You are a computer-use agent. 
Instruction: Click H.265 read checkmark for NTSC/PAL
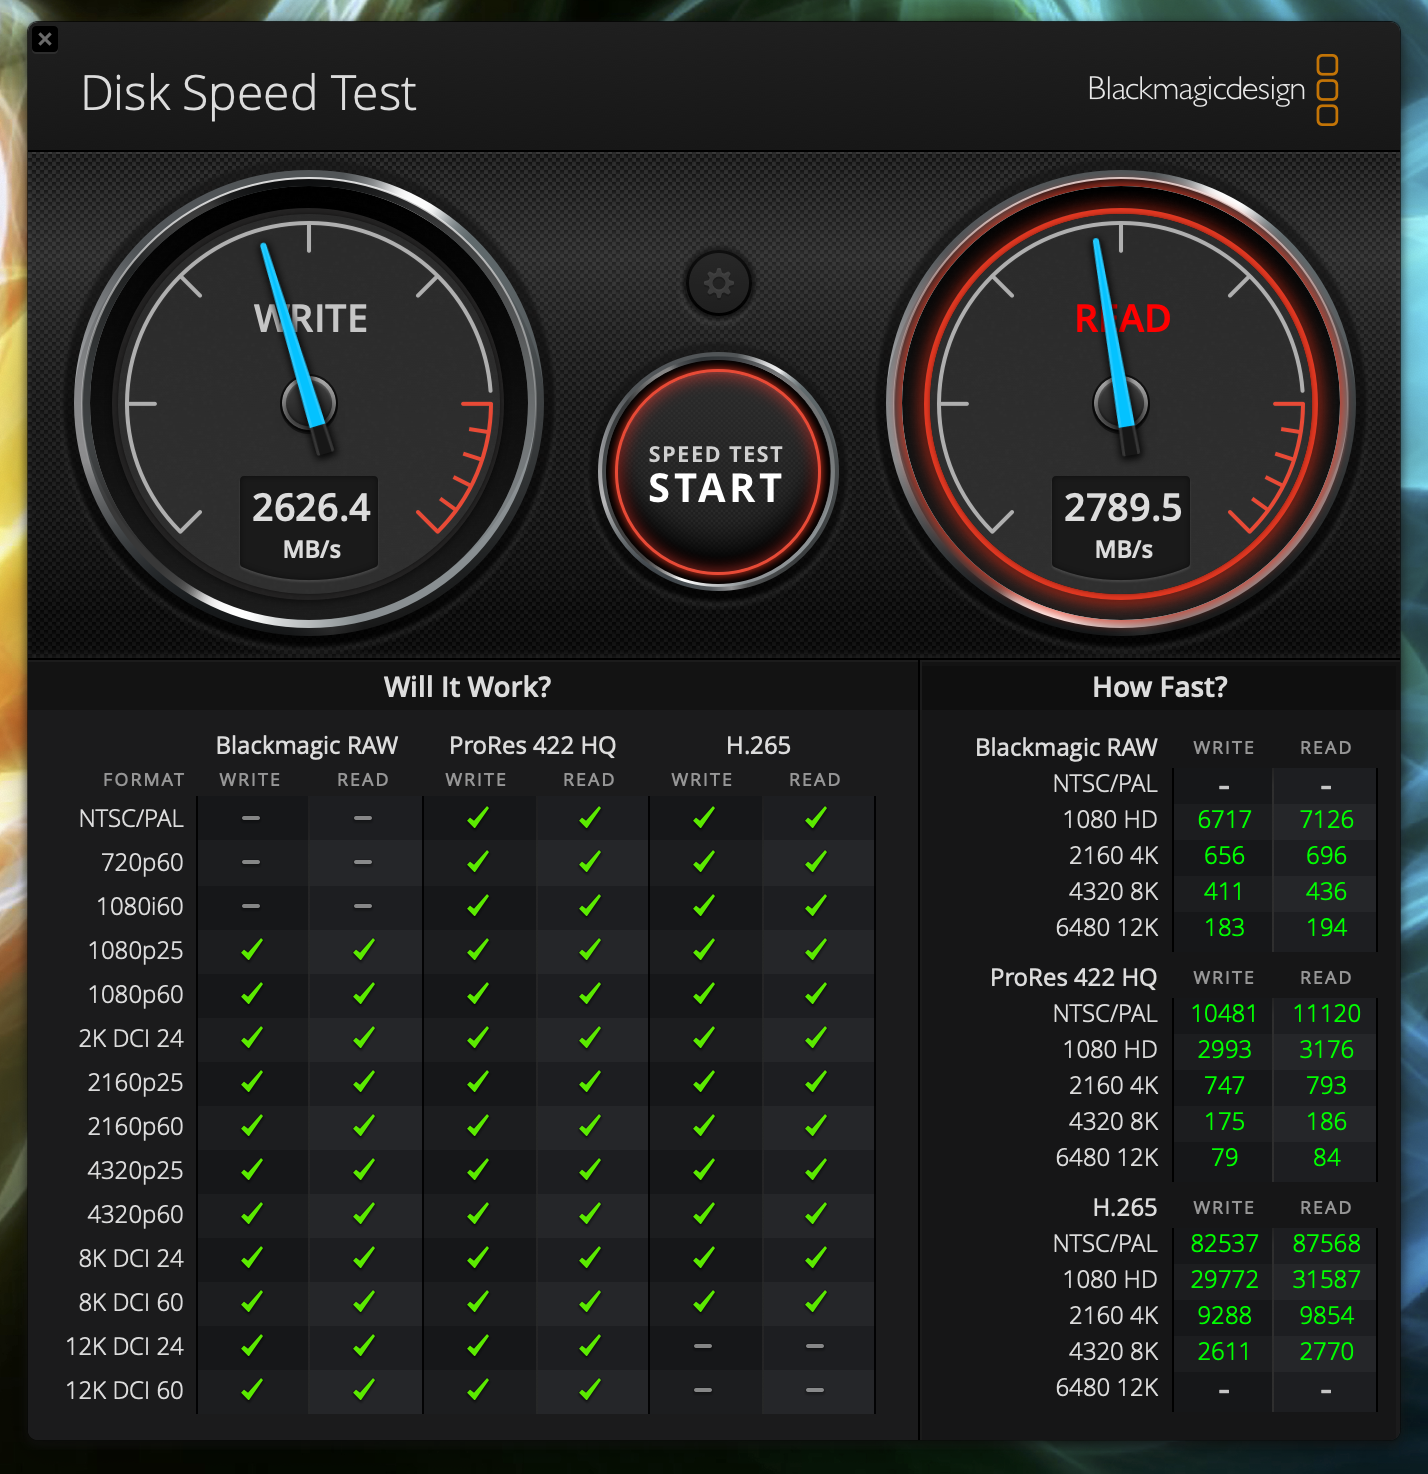[x=815, y=818]
